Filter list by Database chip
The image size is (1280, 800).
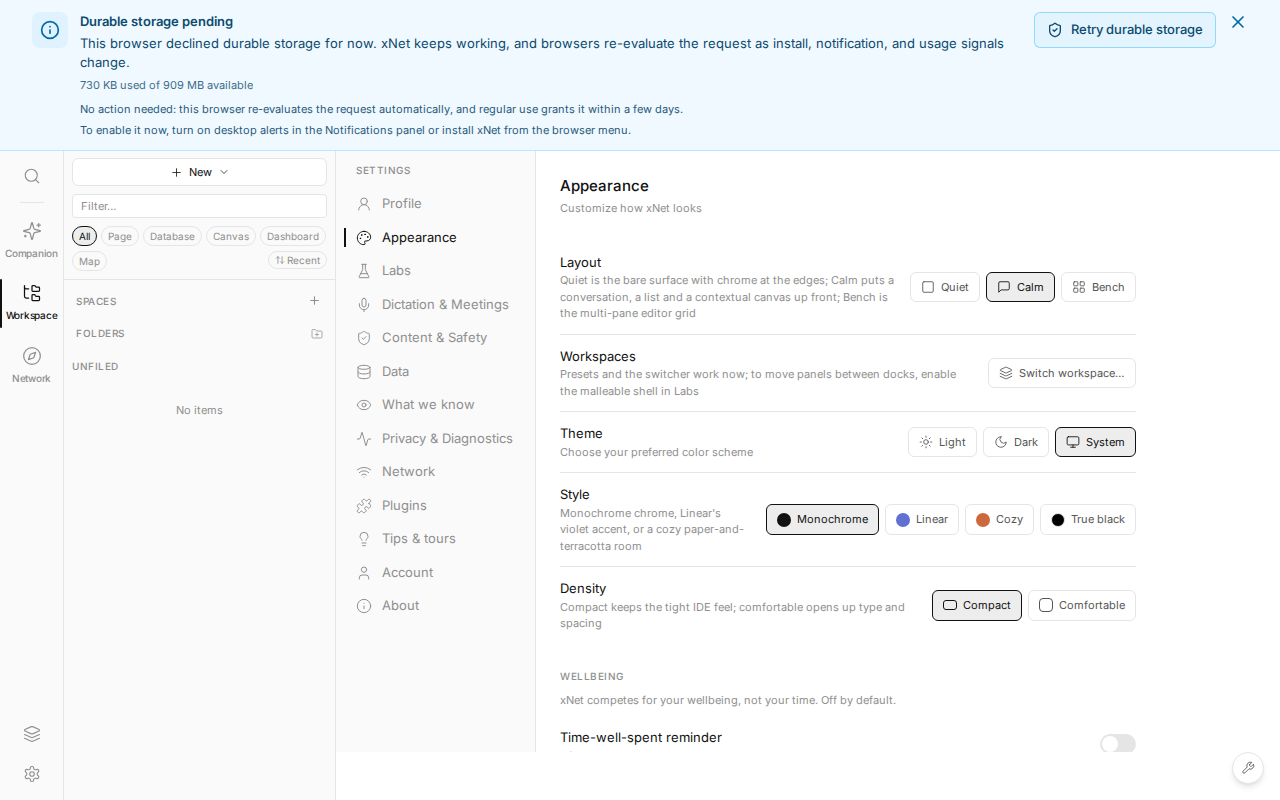tap(172, 237)
